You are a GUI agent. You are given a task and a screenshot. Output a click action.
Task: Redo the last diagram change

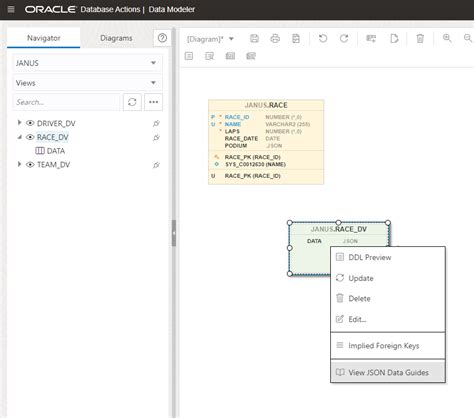(x=344, y=38)
